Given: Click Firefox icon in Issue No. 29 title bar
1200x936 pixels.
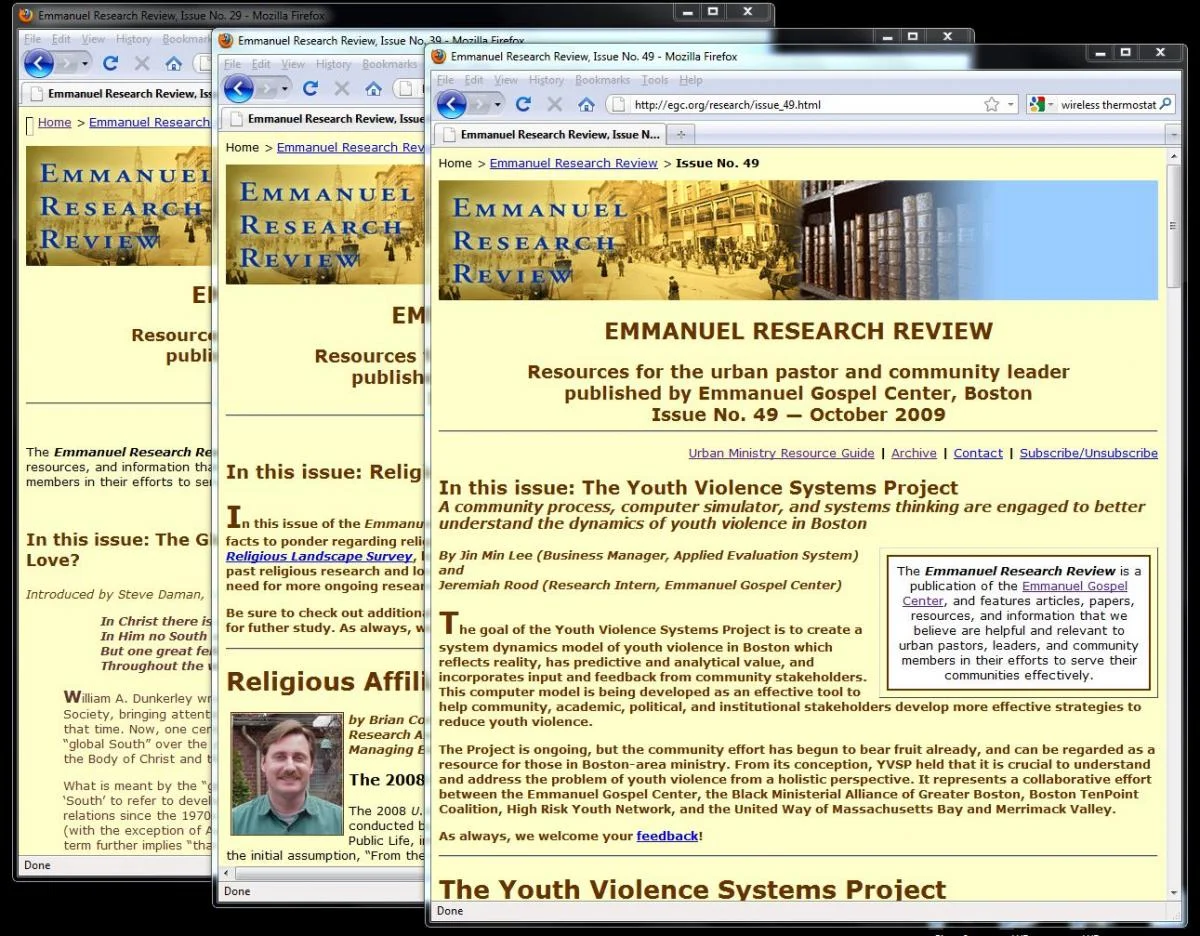Looking at the screenshot, I should coord(25,16).
